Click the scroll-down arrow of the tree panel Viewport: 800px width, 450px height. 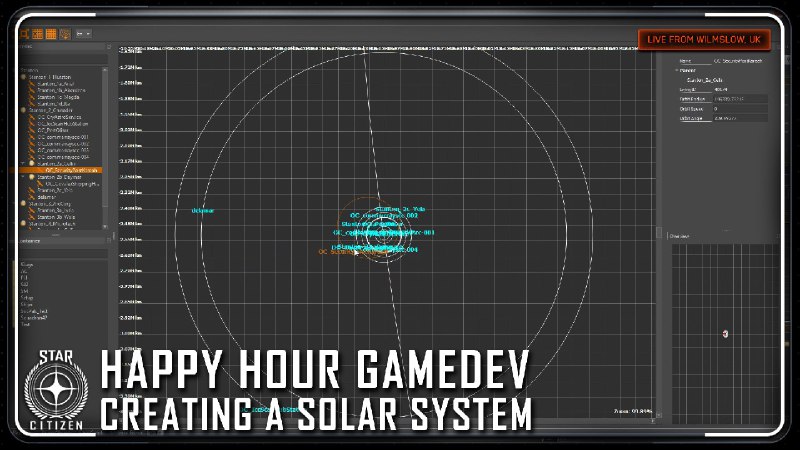tap(105, 227)
